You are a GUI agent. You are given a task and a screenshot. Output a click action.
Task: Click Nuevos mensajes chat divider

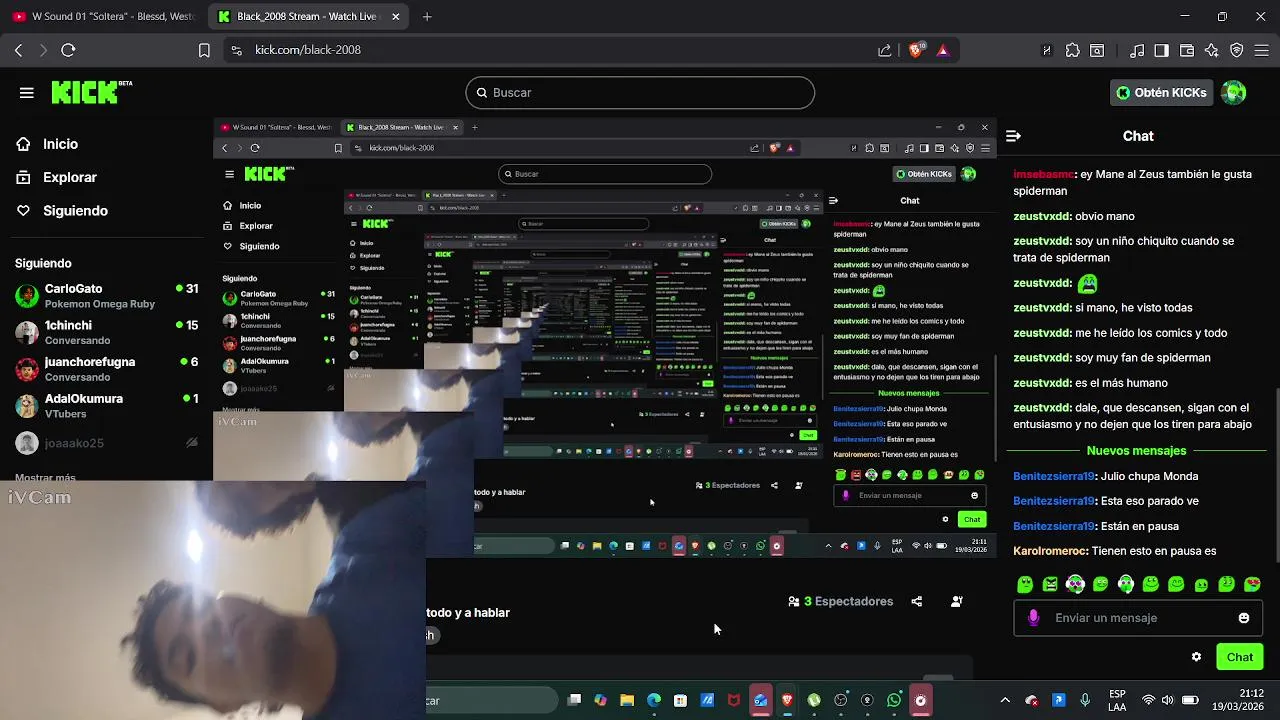pos(1136,451)
